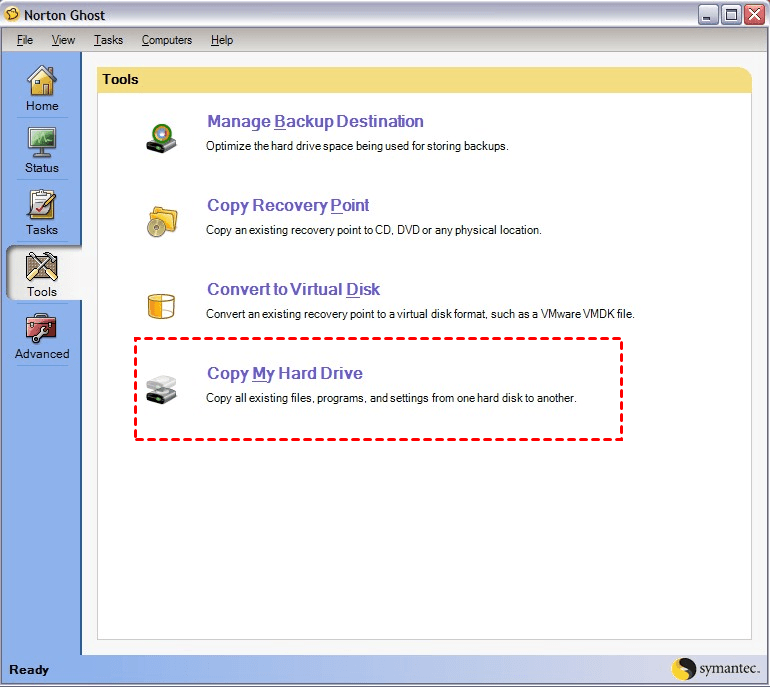Click the 'VMware VMDK file' description text

[x=420, y=314]
